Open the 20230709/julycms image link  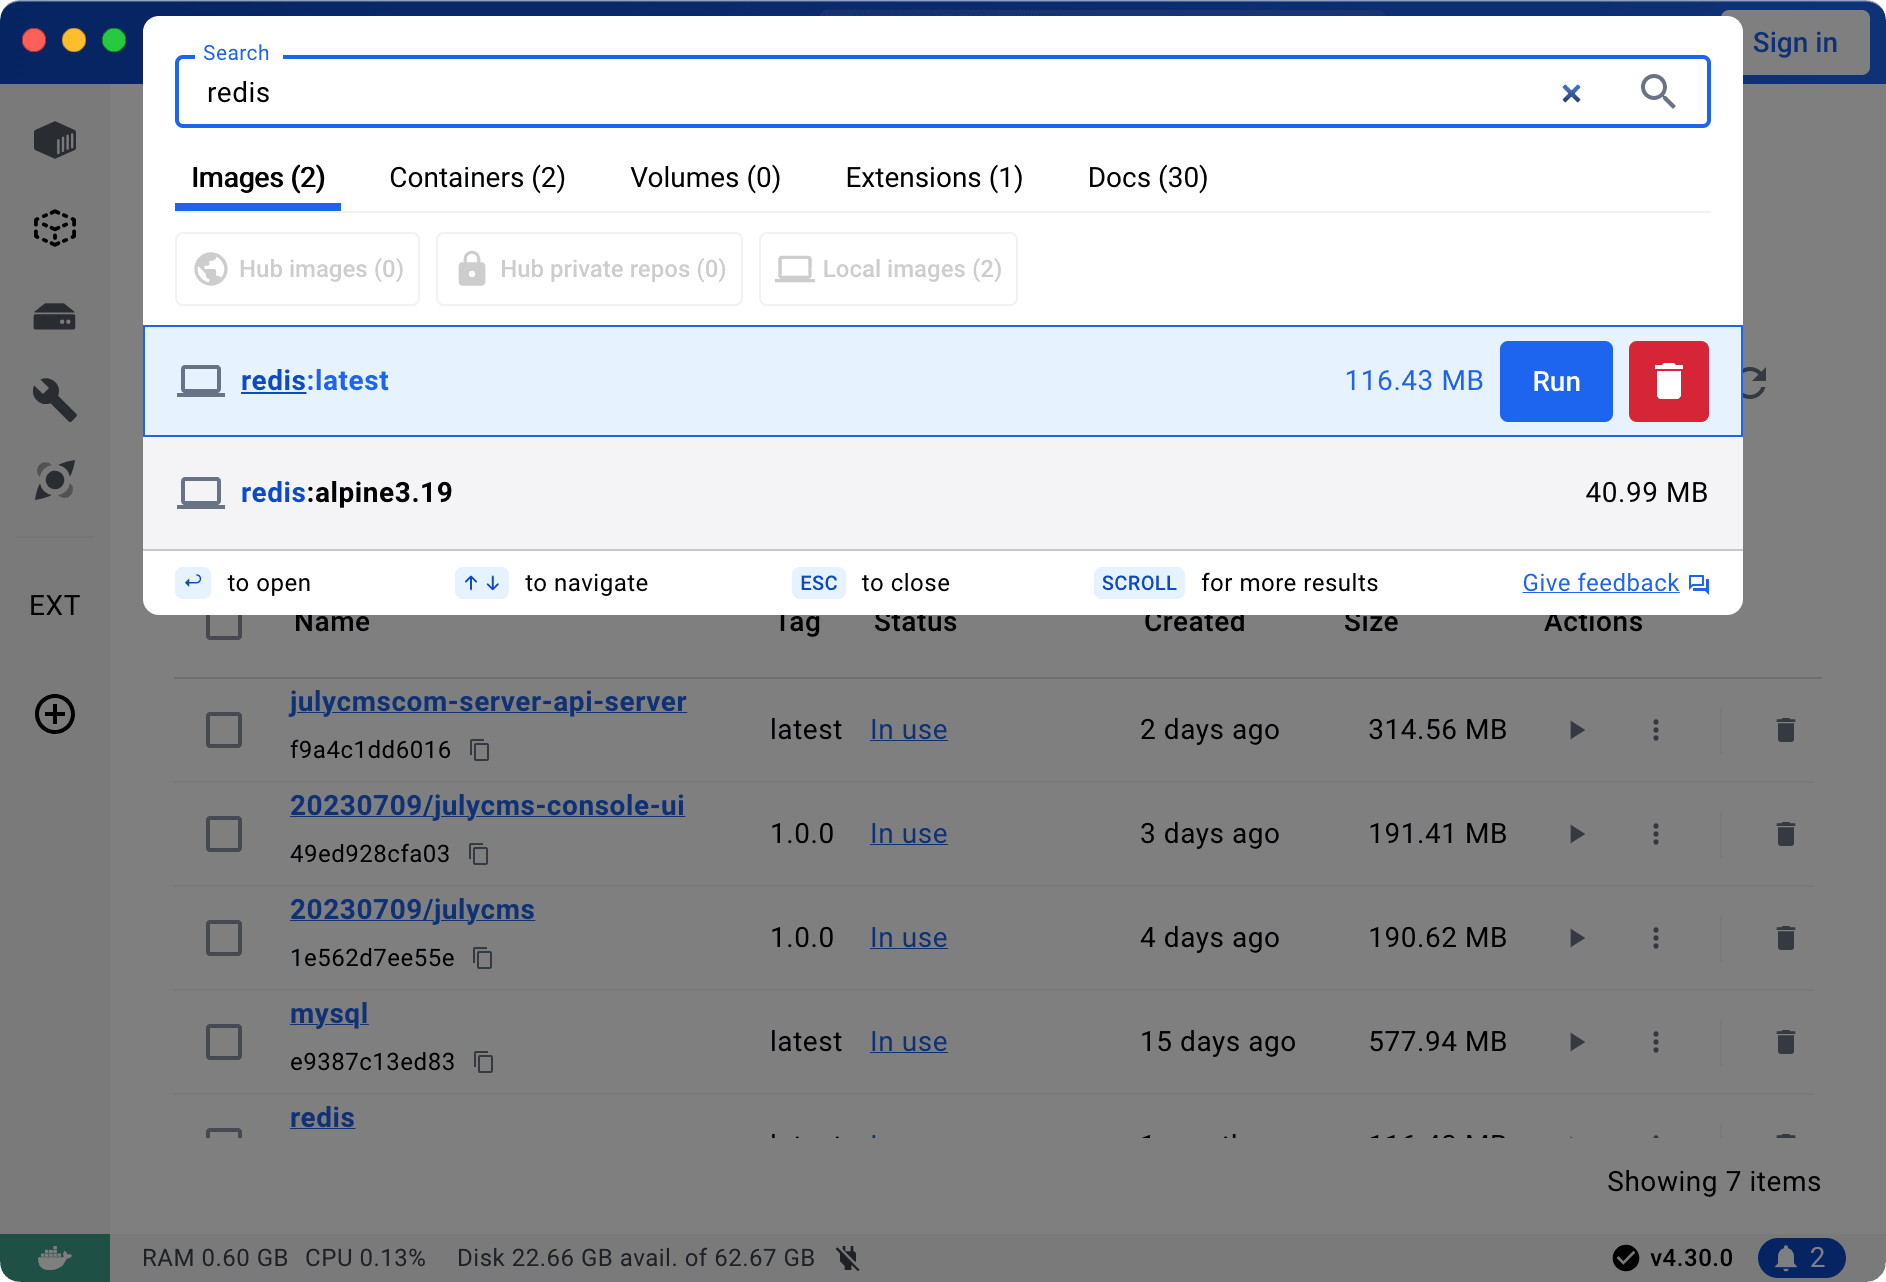pyautogui.click(x=412, y=910)
